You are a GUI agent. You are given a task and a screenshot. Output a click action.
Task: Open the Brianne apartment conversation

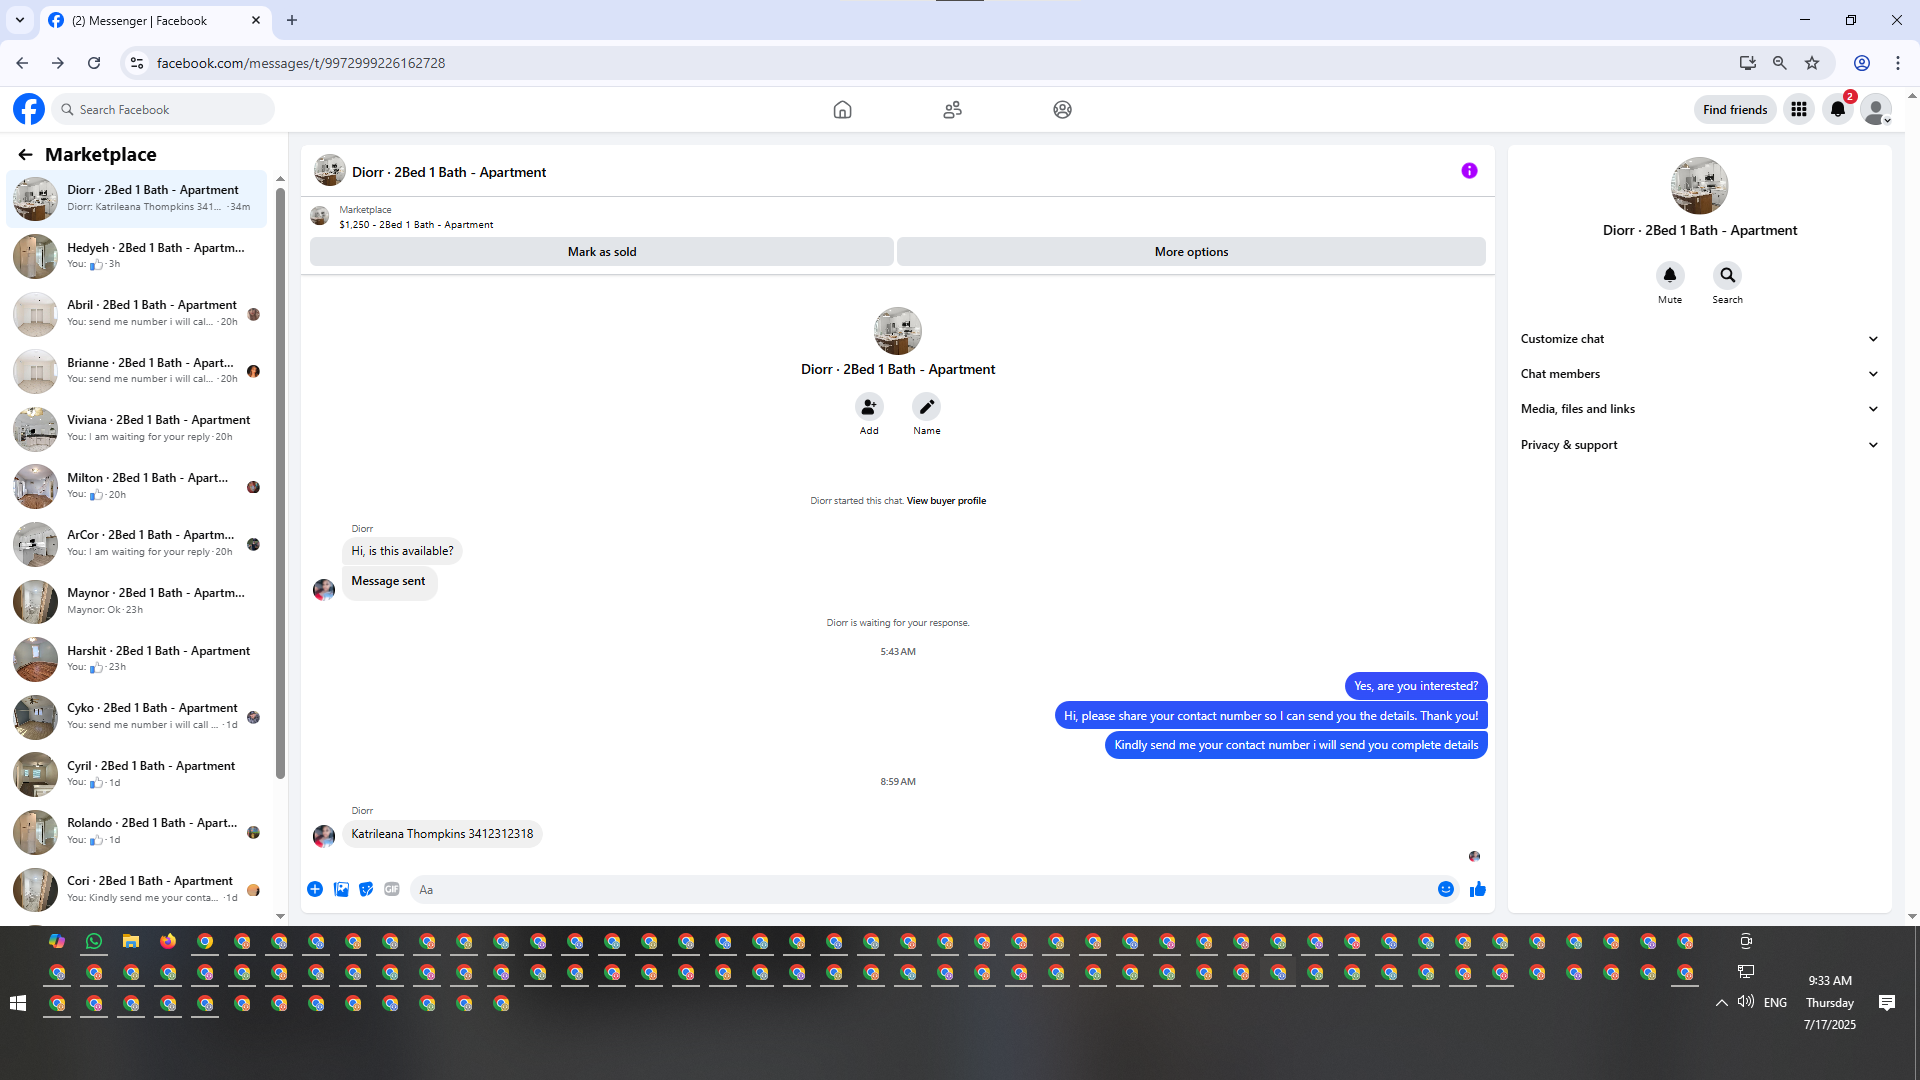(x=138, y=371)
